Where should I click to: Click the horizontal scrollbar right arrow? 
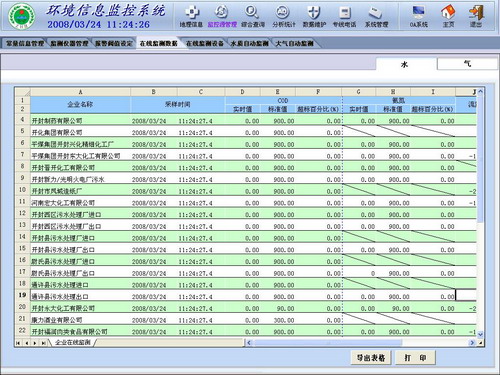472,342
